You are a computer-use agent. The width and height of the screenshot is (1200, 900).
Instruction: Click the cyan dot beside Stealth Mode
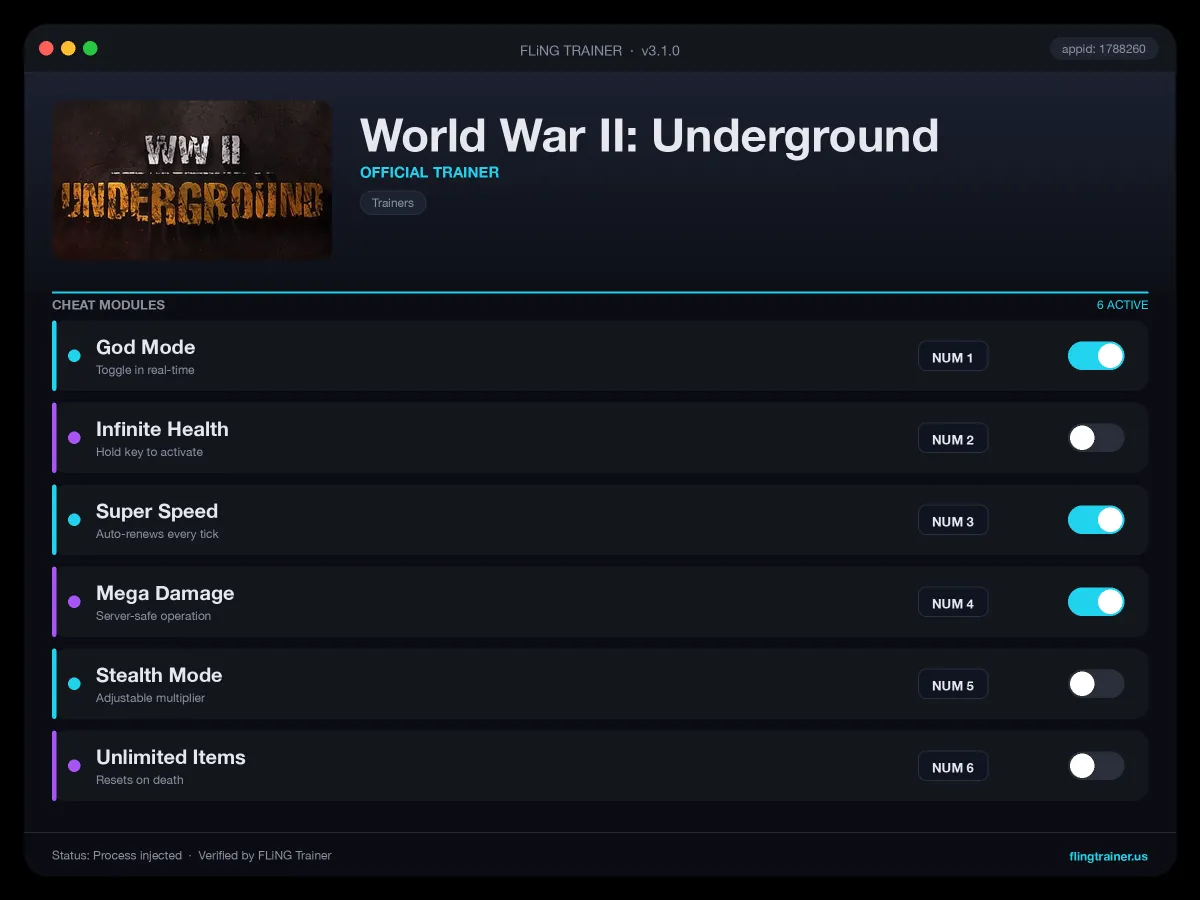[x=74, y=684]
